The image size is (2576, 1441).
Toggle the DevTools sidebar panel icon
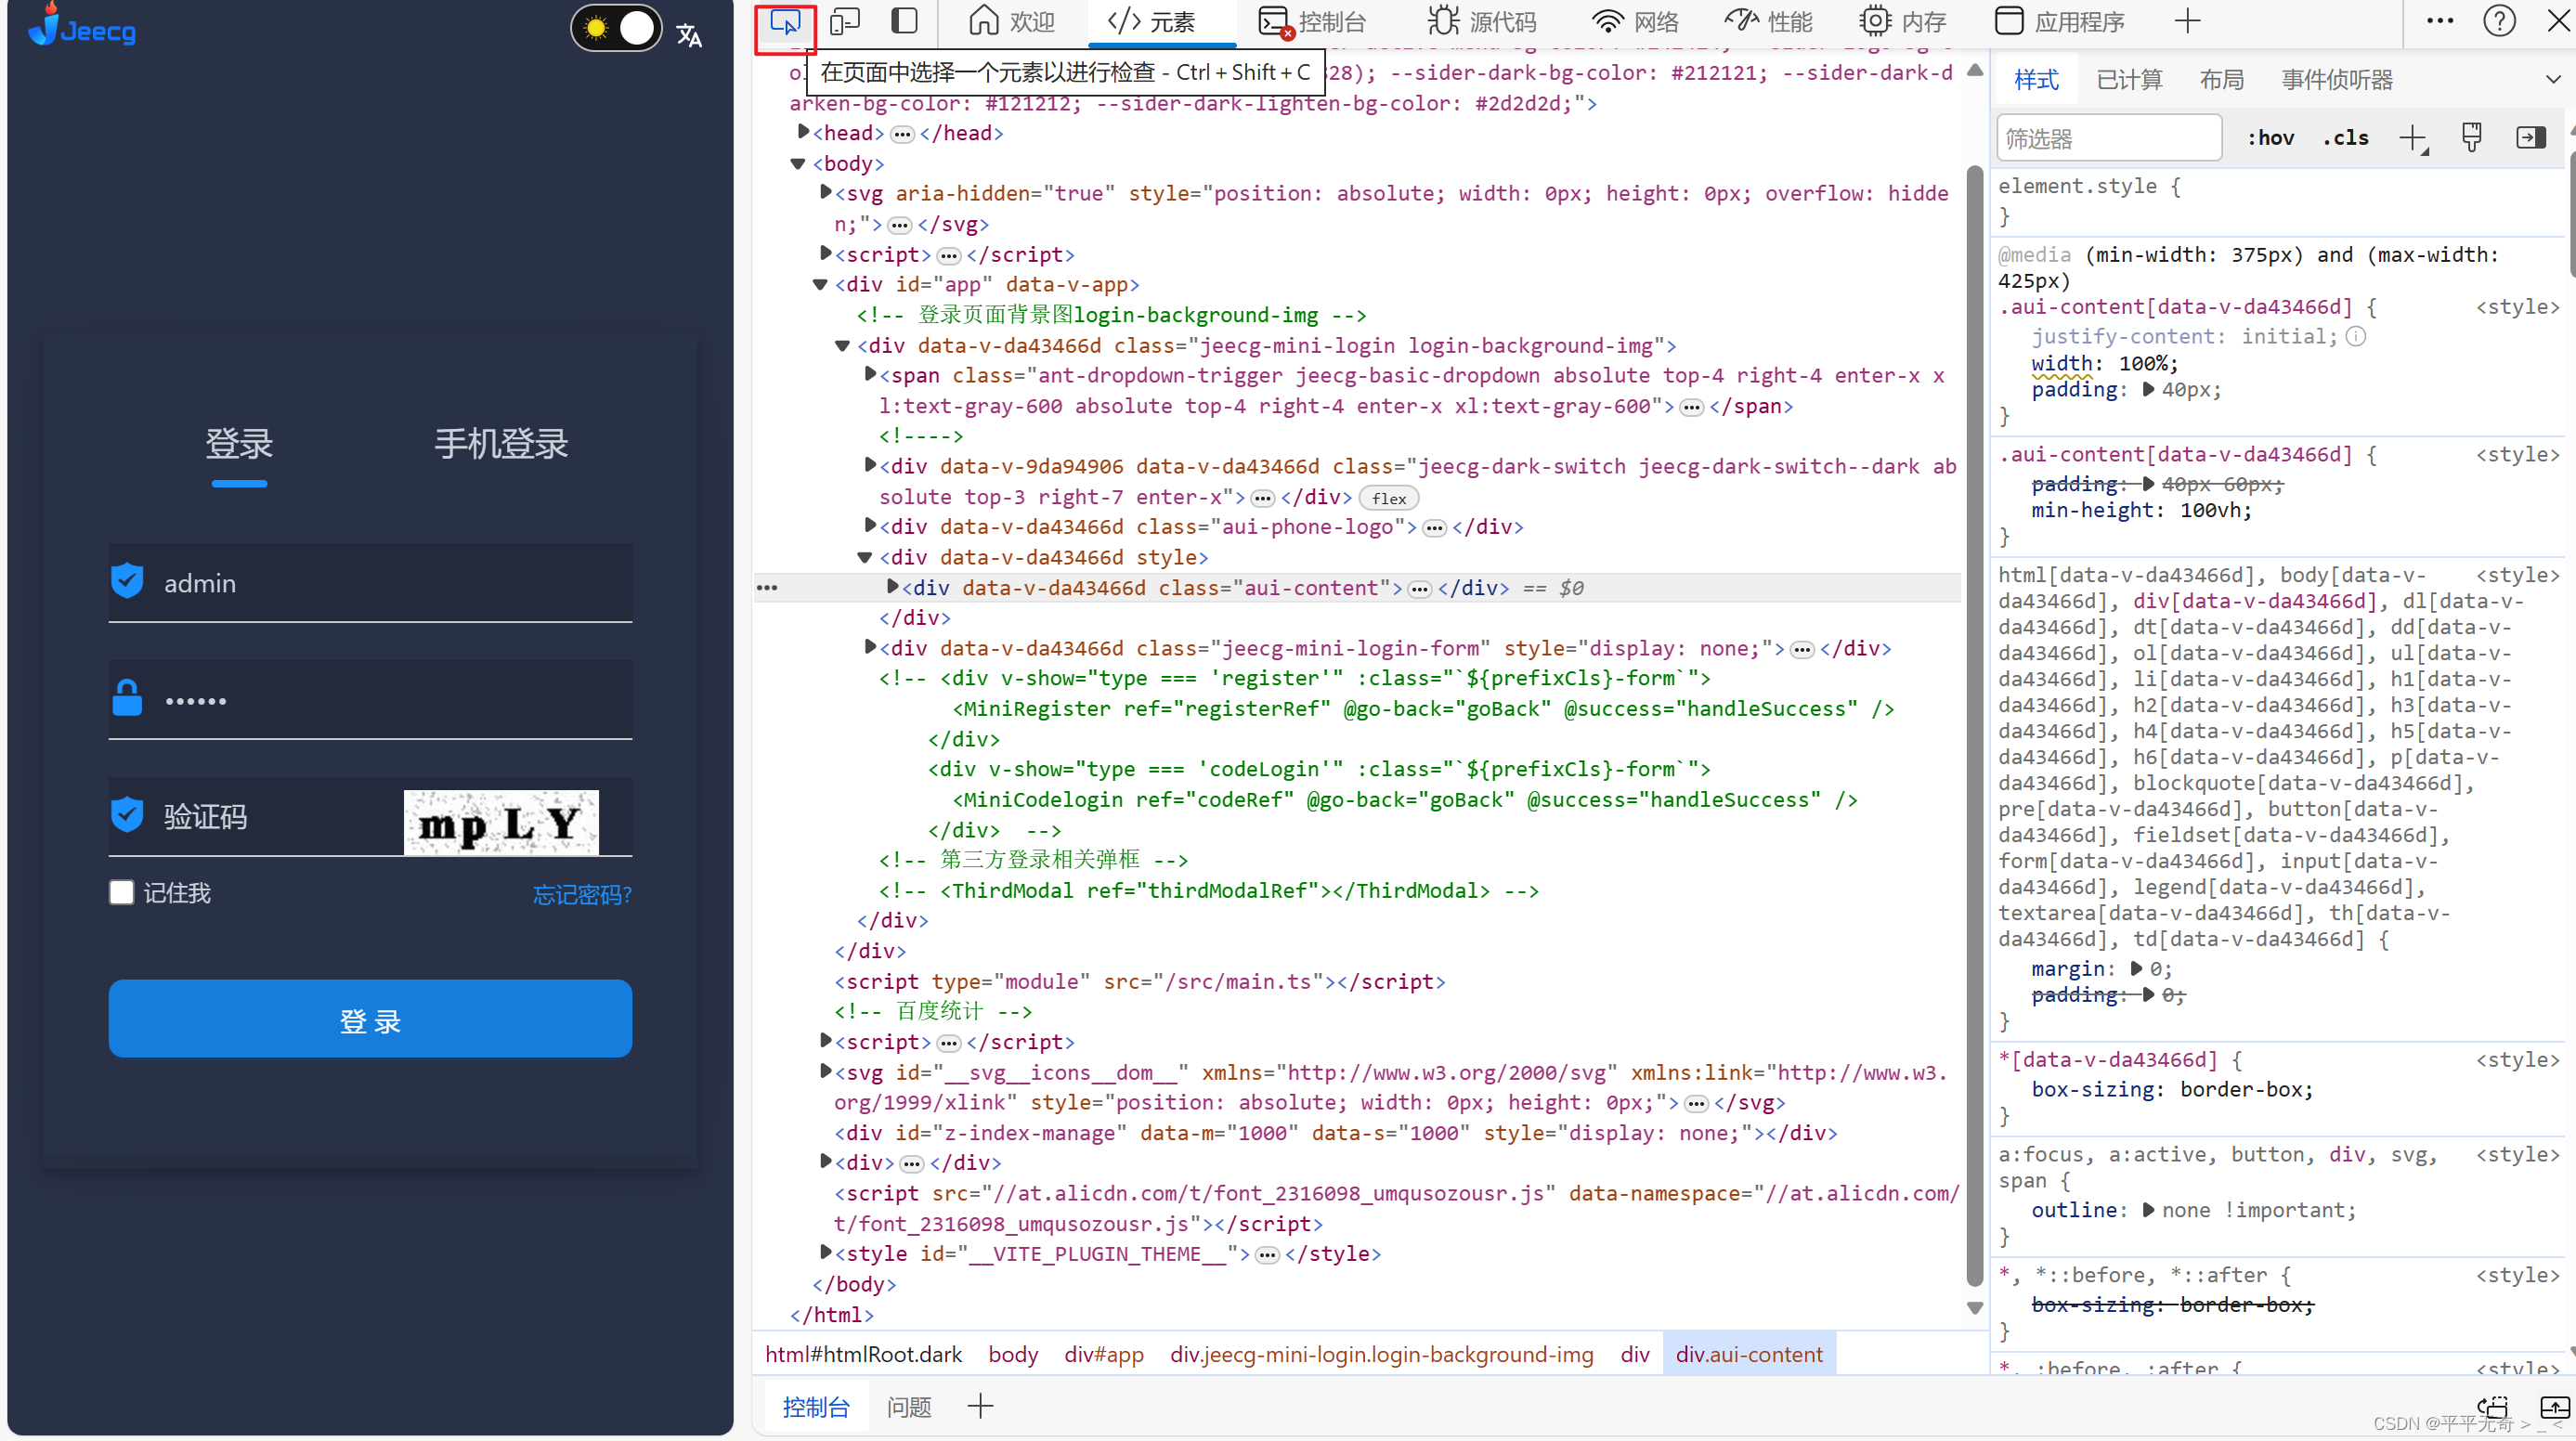click(904, 21)
